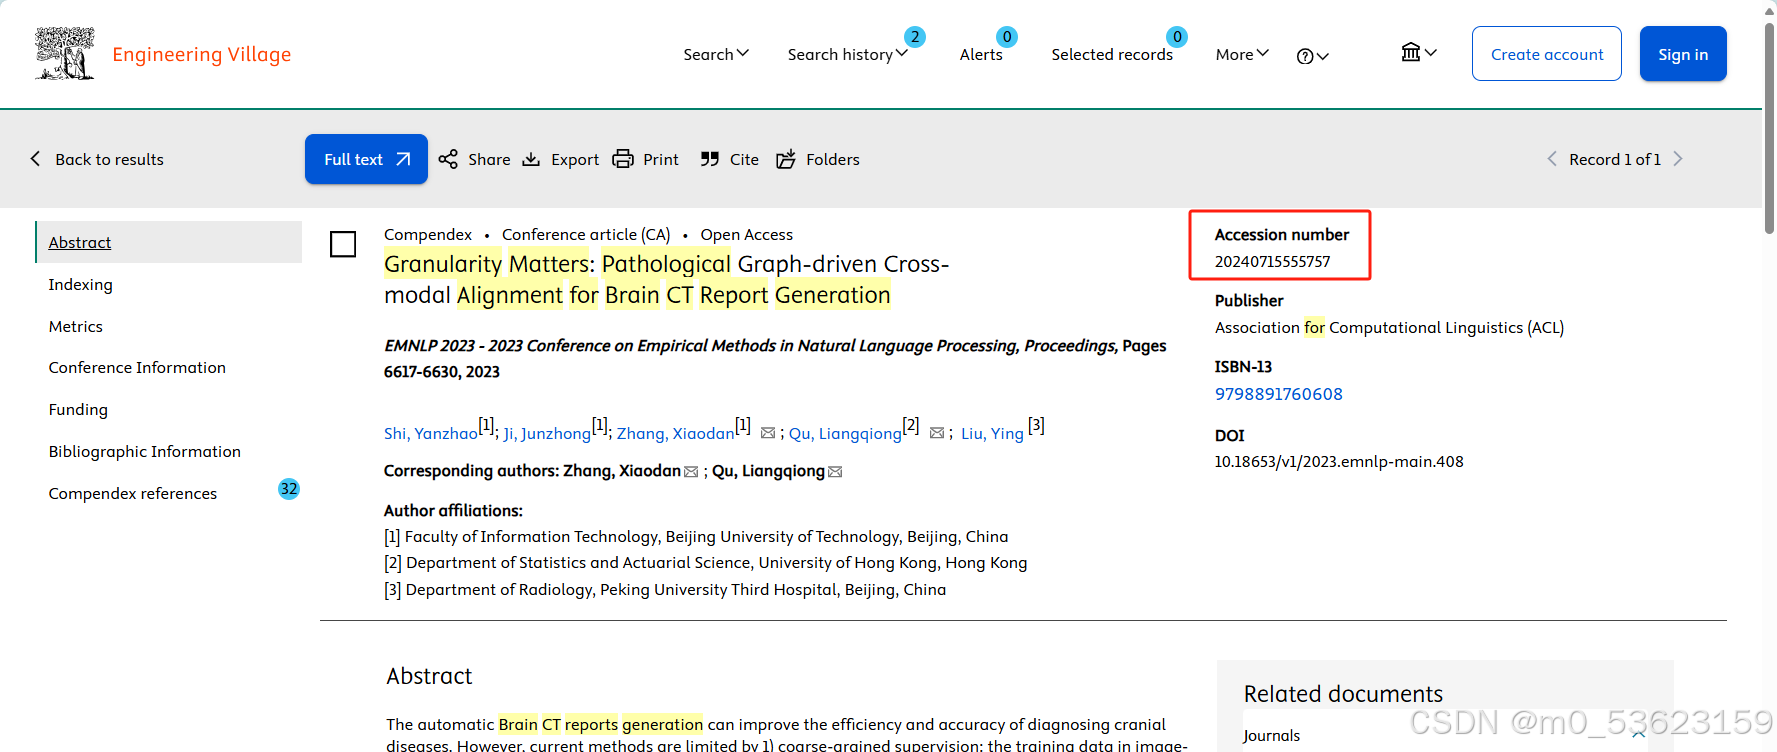The width and height of the screenshot is (1777, 752).
Task: Open Selected records
Action: pyautogui.click(x=1112, y=54)
